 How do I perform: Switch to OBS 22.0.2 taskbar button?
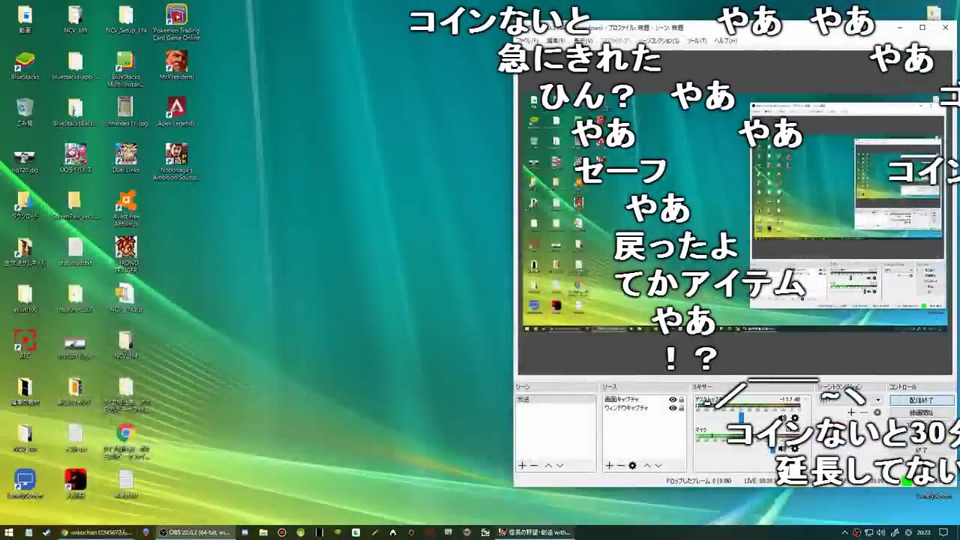pos(195,533)
